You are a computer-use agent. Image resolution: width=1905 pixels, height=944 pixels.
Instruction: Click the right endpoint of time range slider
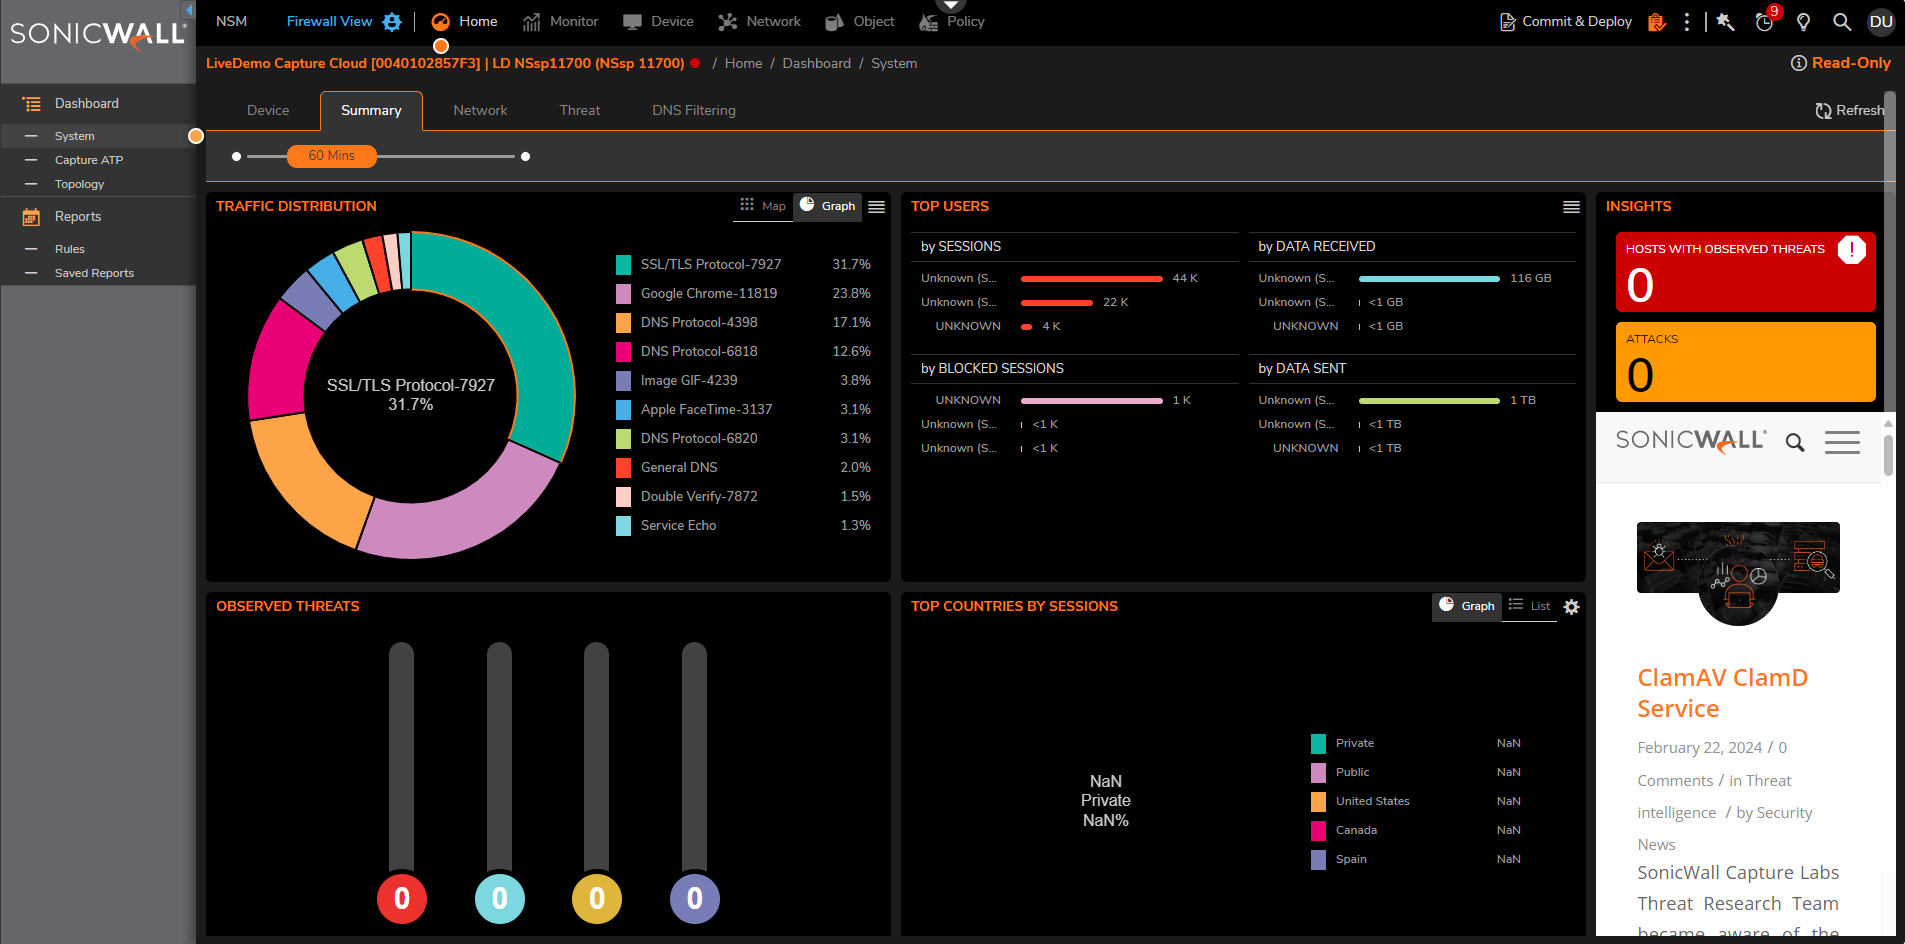[526, 157]
